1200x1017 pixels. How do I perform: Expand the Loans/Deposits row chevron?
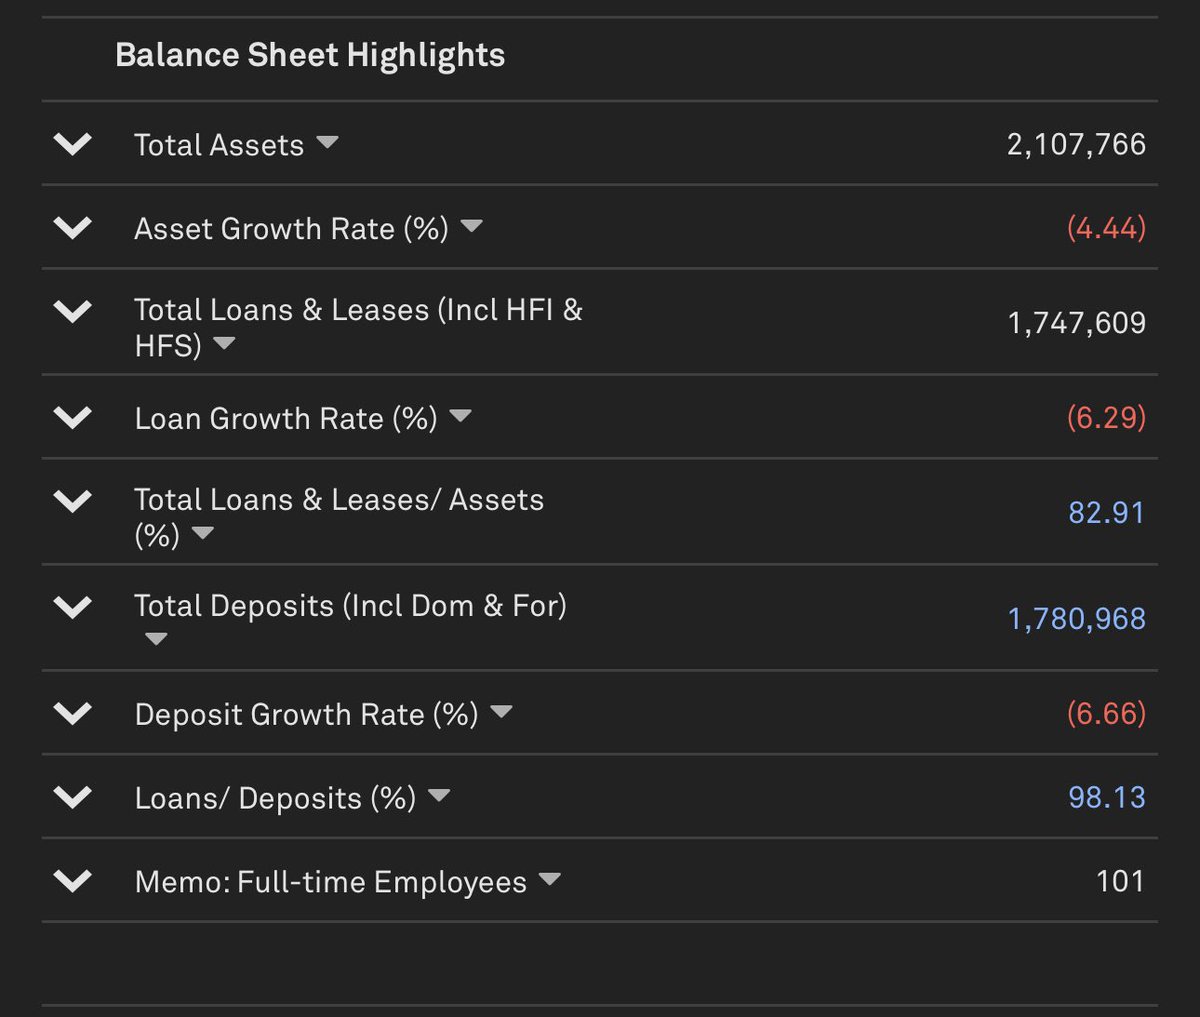(73, 797)
